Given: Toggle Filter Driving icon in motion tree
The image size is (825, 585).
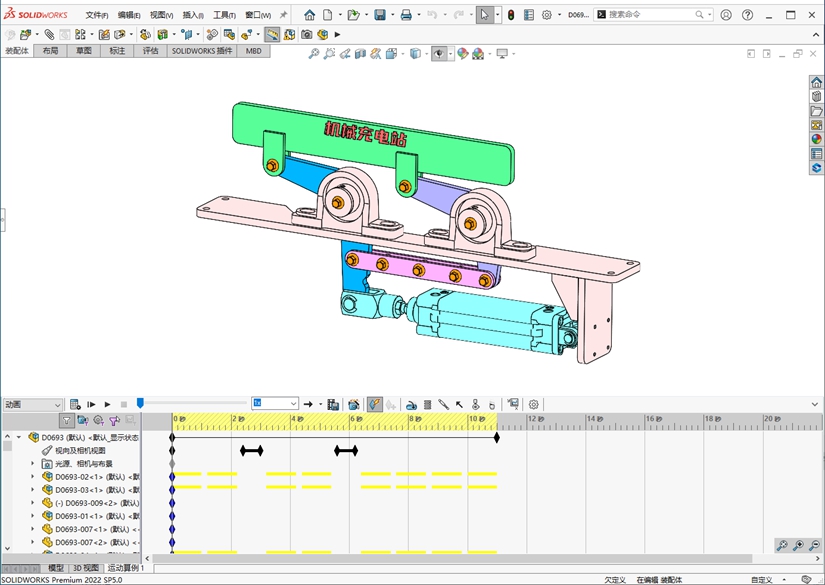Looking at the screenshot, I should 98,420.
